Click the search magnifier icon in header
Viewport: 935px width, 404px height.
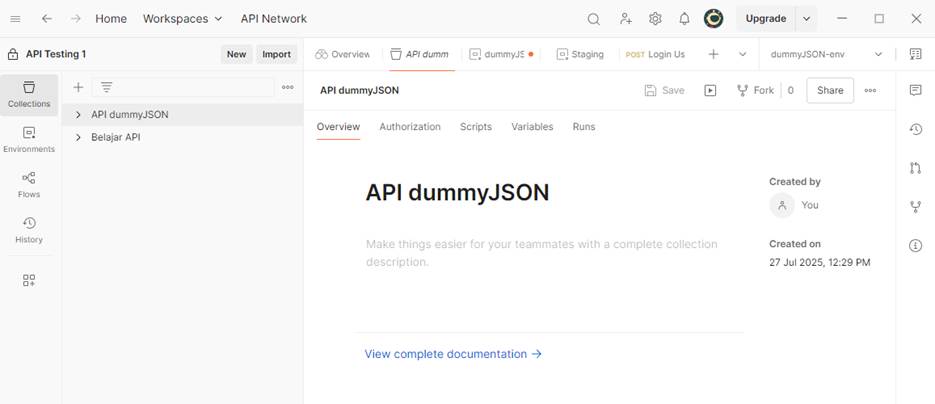pos(593,19)
